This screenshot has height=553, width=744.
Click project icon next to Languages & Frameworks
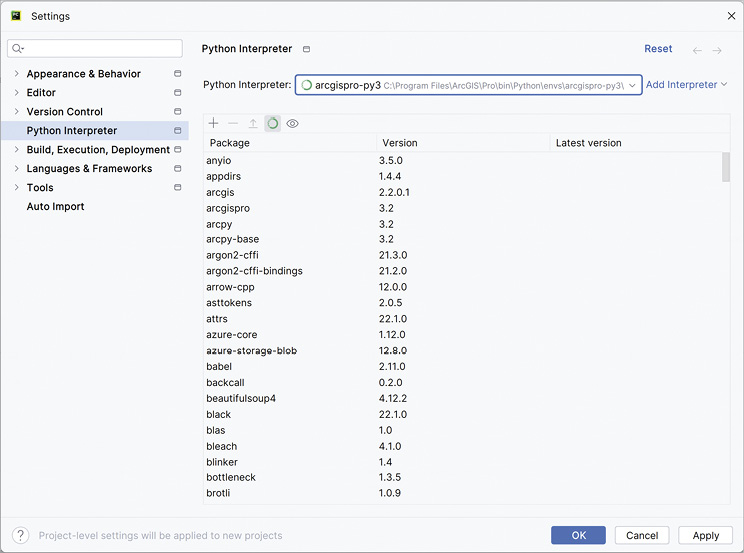(x=177, y=169)
